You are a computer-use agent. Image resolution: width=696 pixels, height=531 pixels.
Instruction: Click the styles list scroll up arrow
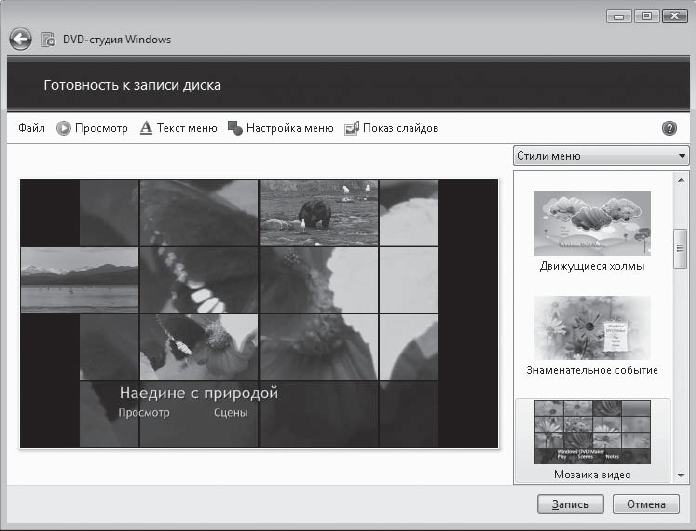click(x=680, y=180)
